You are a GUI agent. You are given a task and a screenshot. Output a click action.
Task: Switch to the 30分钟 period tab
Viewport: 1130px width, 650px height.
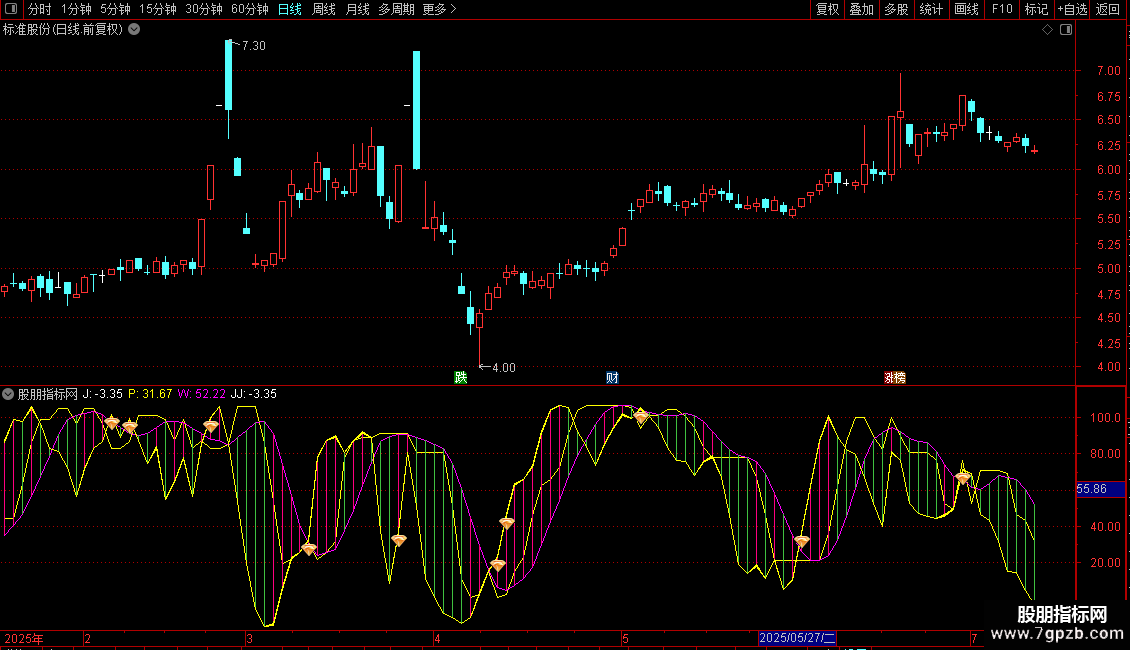pos(203,9)
